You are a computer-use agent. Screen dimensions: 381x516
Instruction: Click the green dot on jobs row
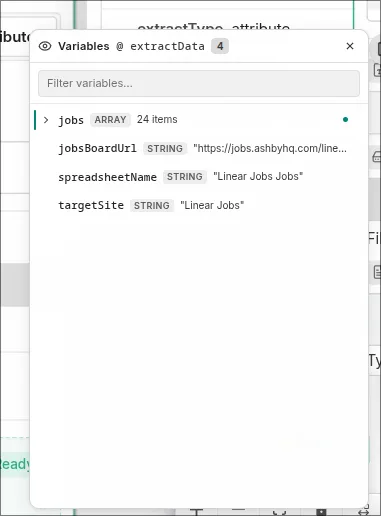(345, 119)
